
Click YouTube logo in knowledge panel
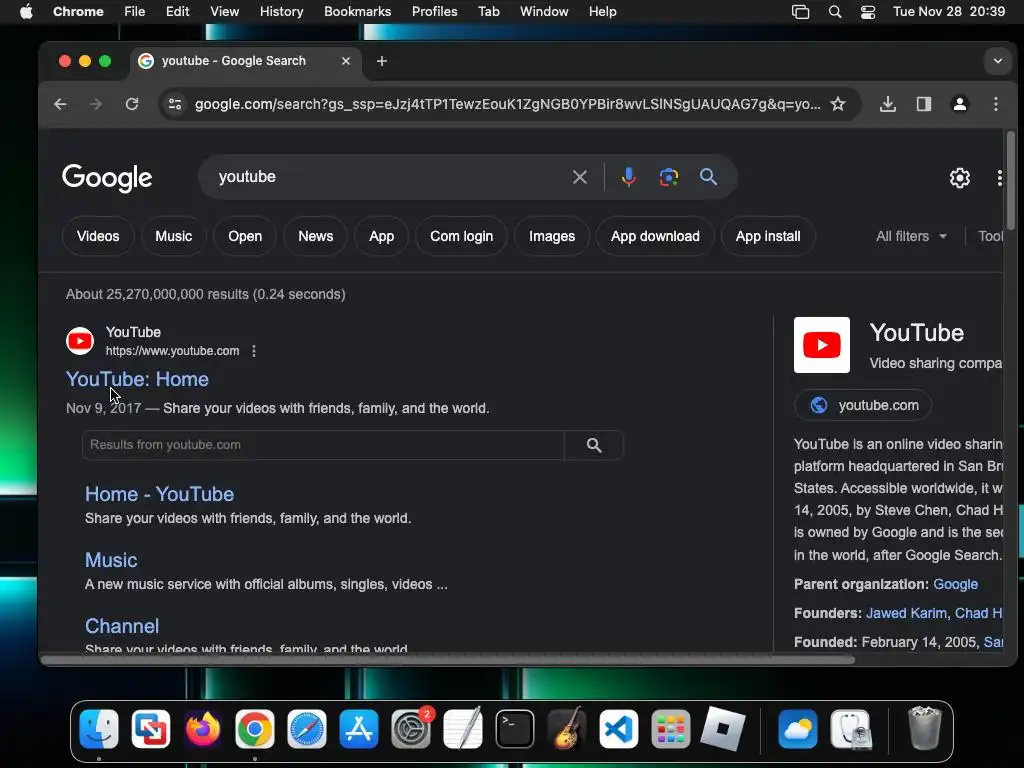pos(822,345)
